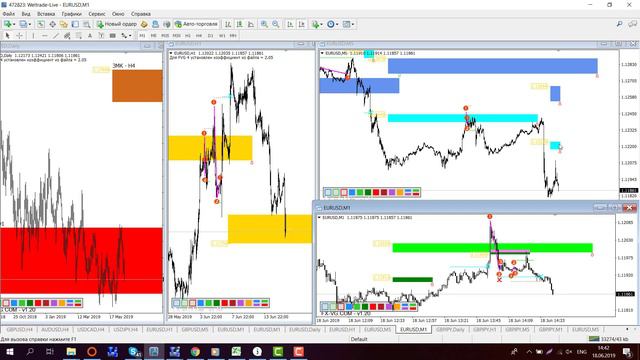The width and height of the screenshot is (640, 360).
Task: Open the Файл menu
Action: point(9,14)
